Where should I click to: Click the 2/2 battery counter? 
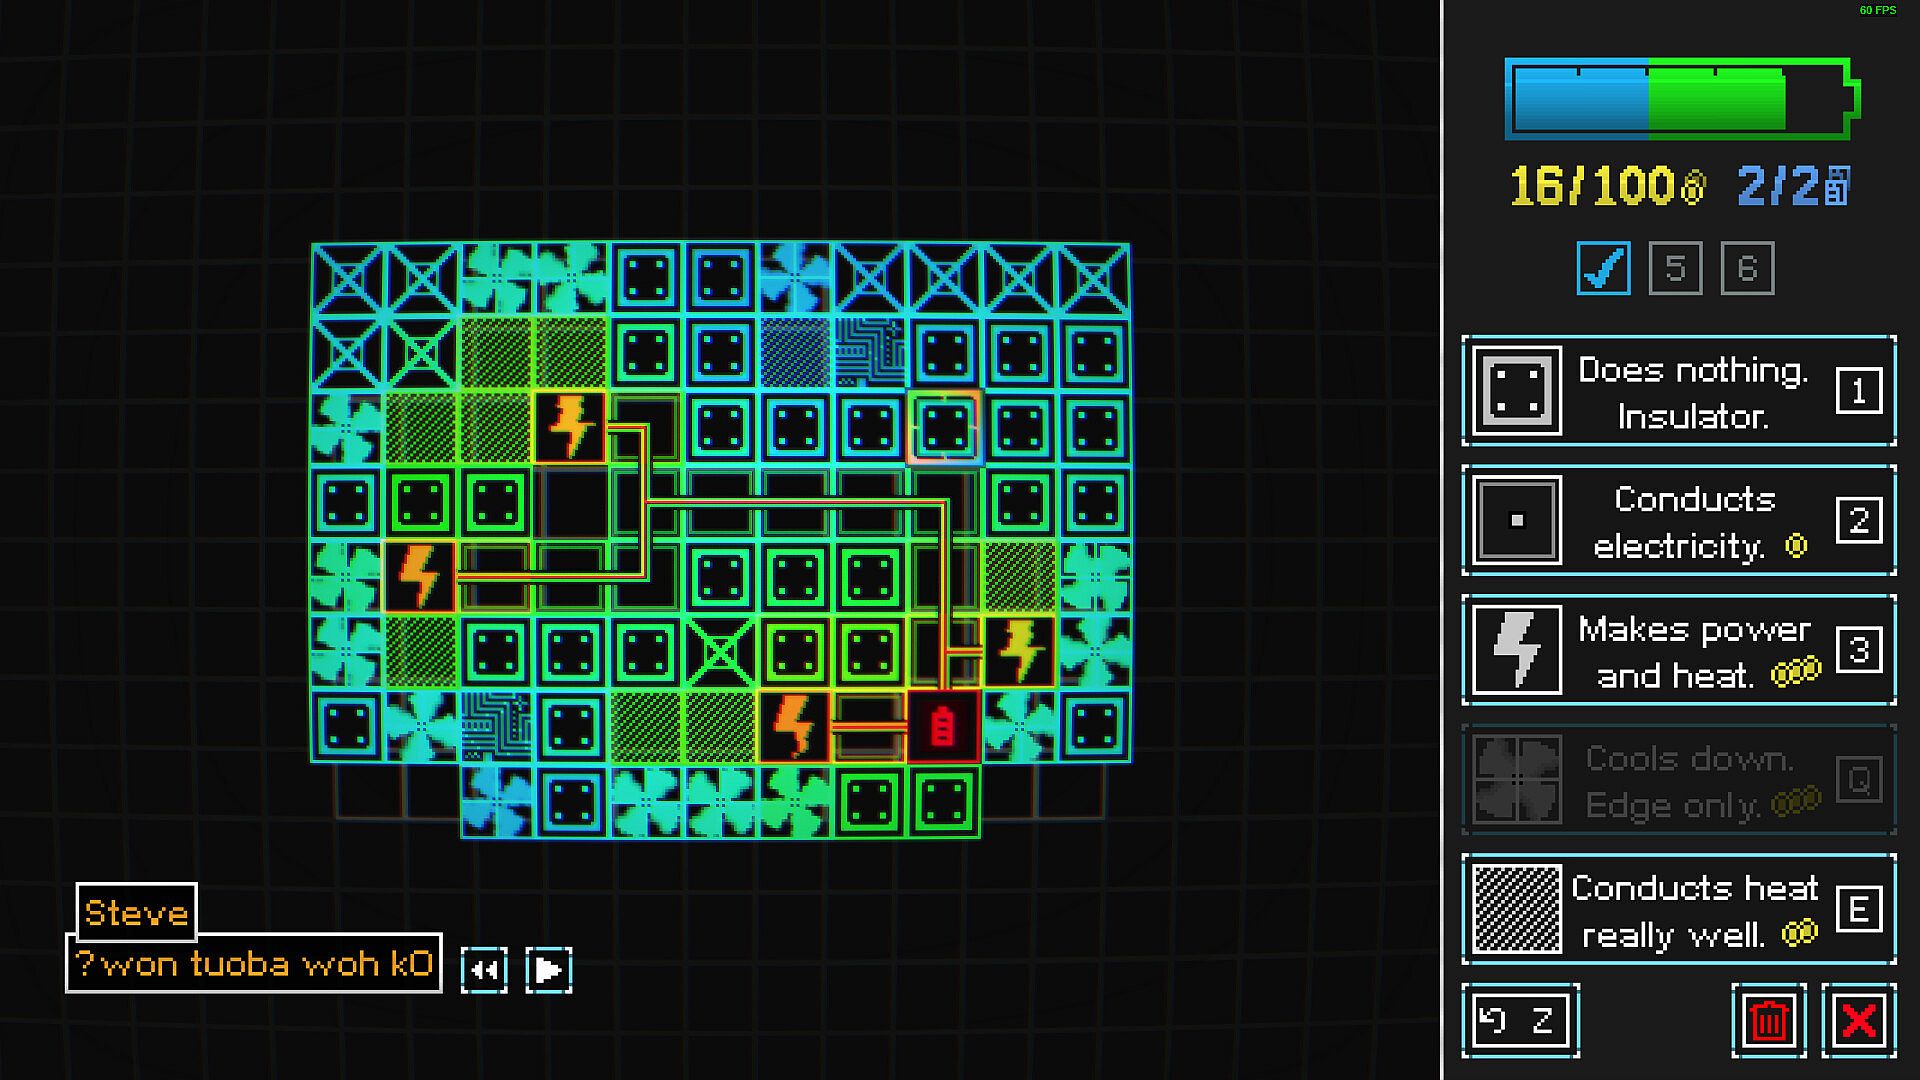point(1793,186)
